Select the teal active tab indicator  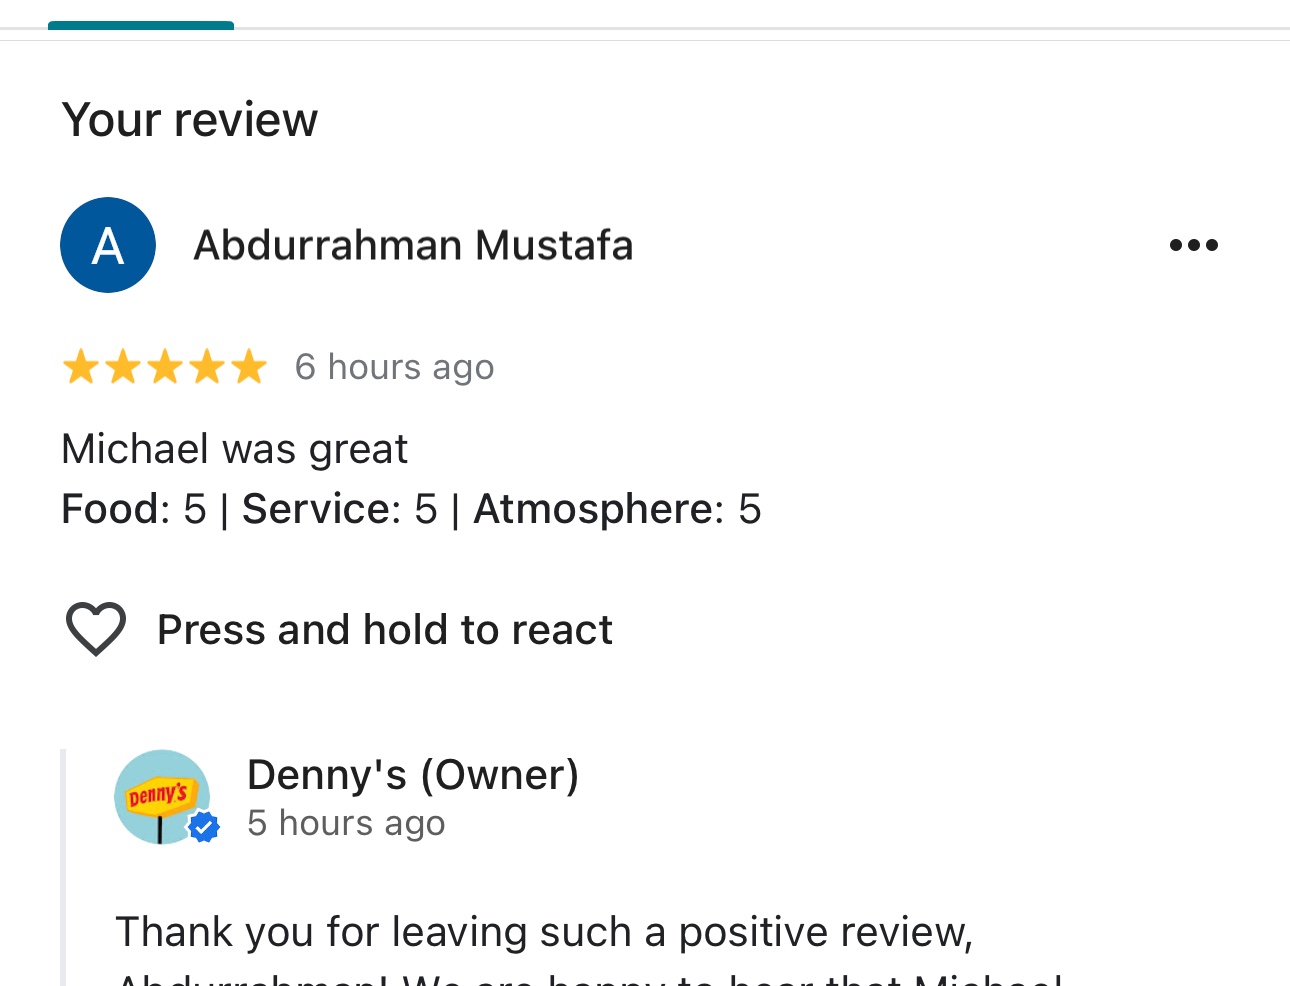pos(141,25)
